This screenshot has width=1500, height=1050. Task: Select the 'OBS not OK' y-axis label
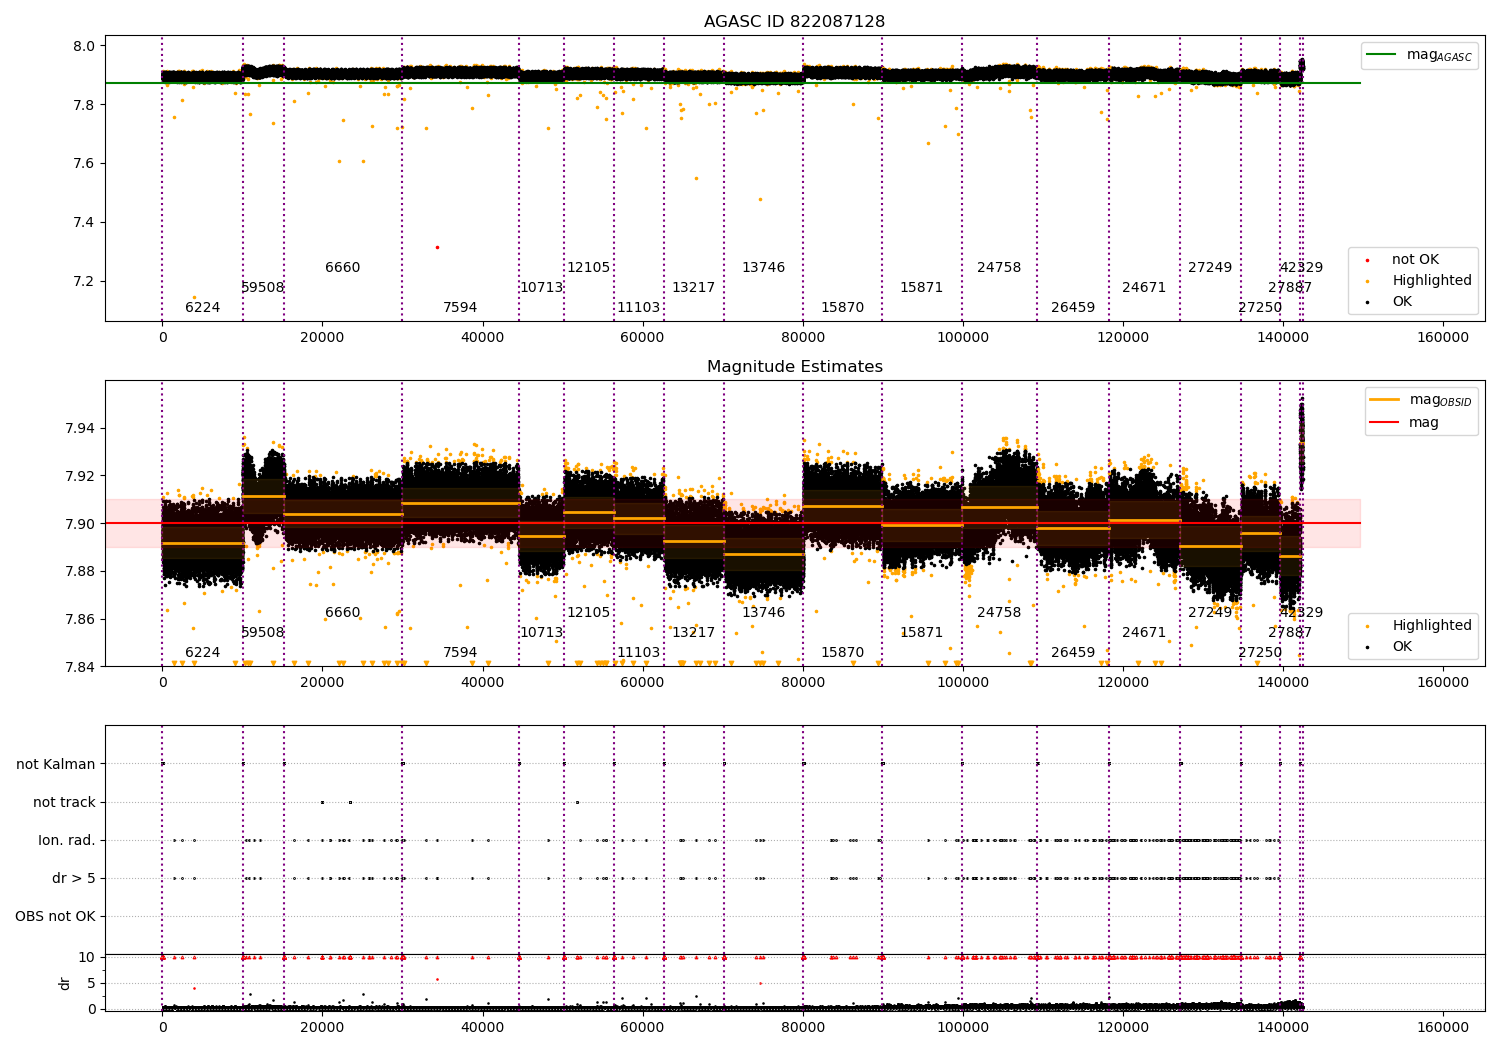pyautogui.click(x=55, y=917)
